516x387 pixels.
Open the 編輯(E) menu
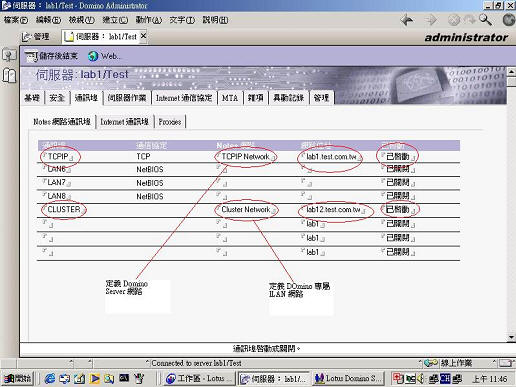coord(48,20)
